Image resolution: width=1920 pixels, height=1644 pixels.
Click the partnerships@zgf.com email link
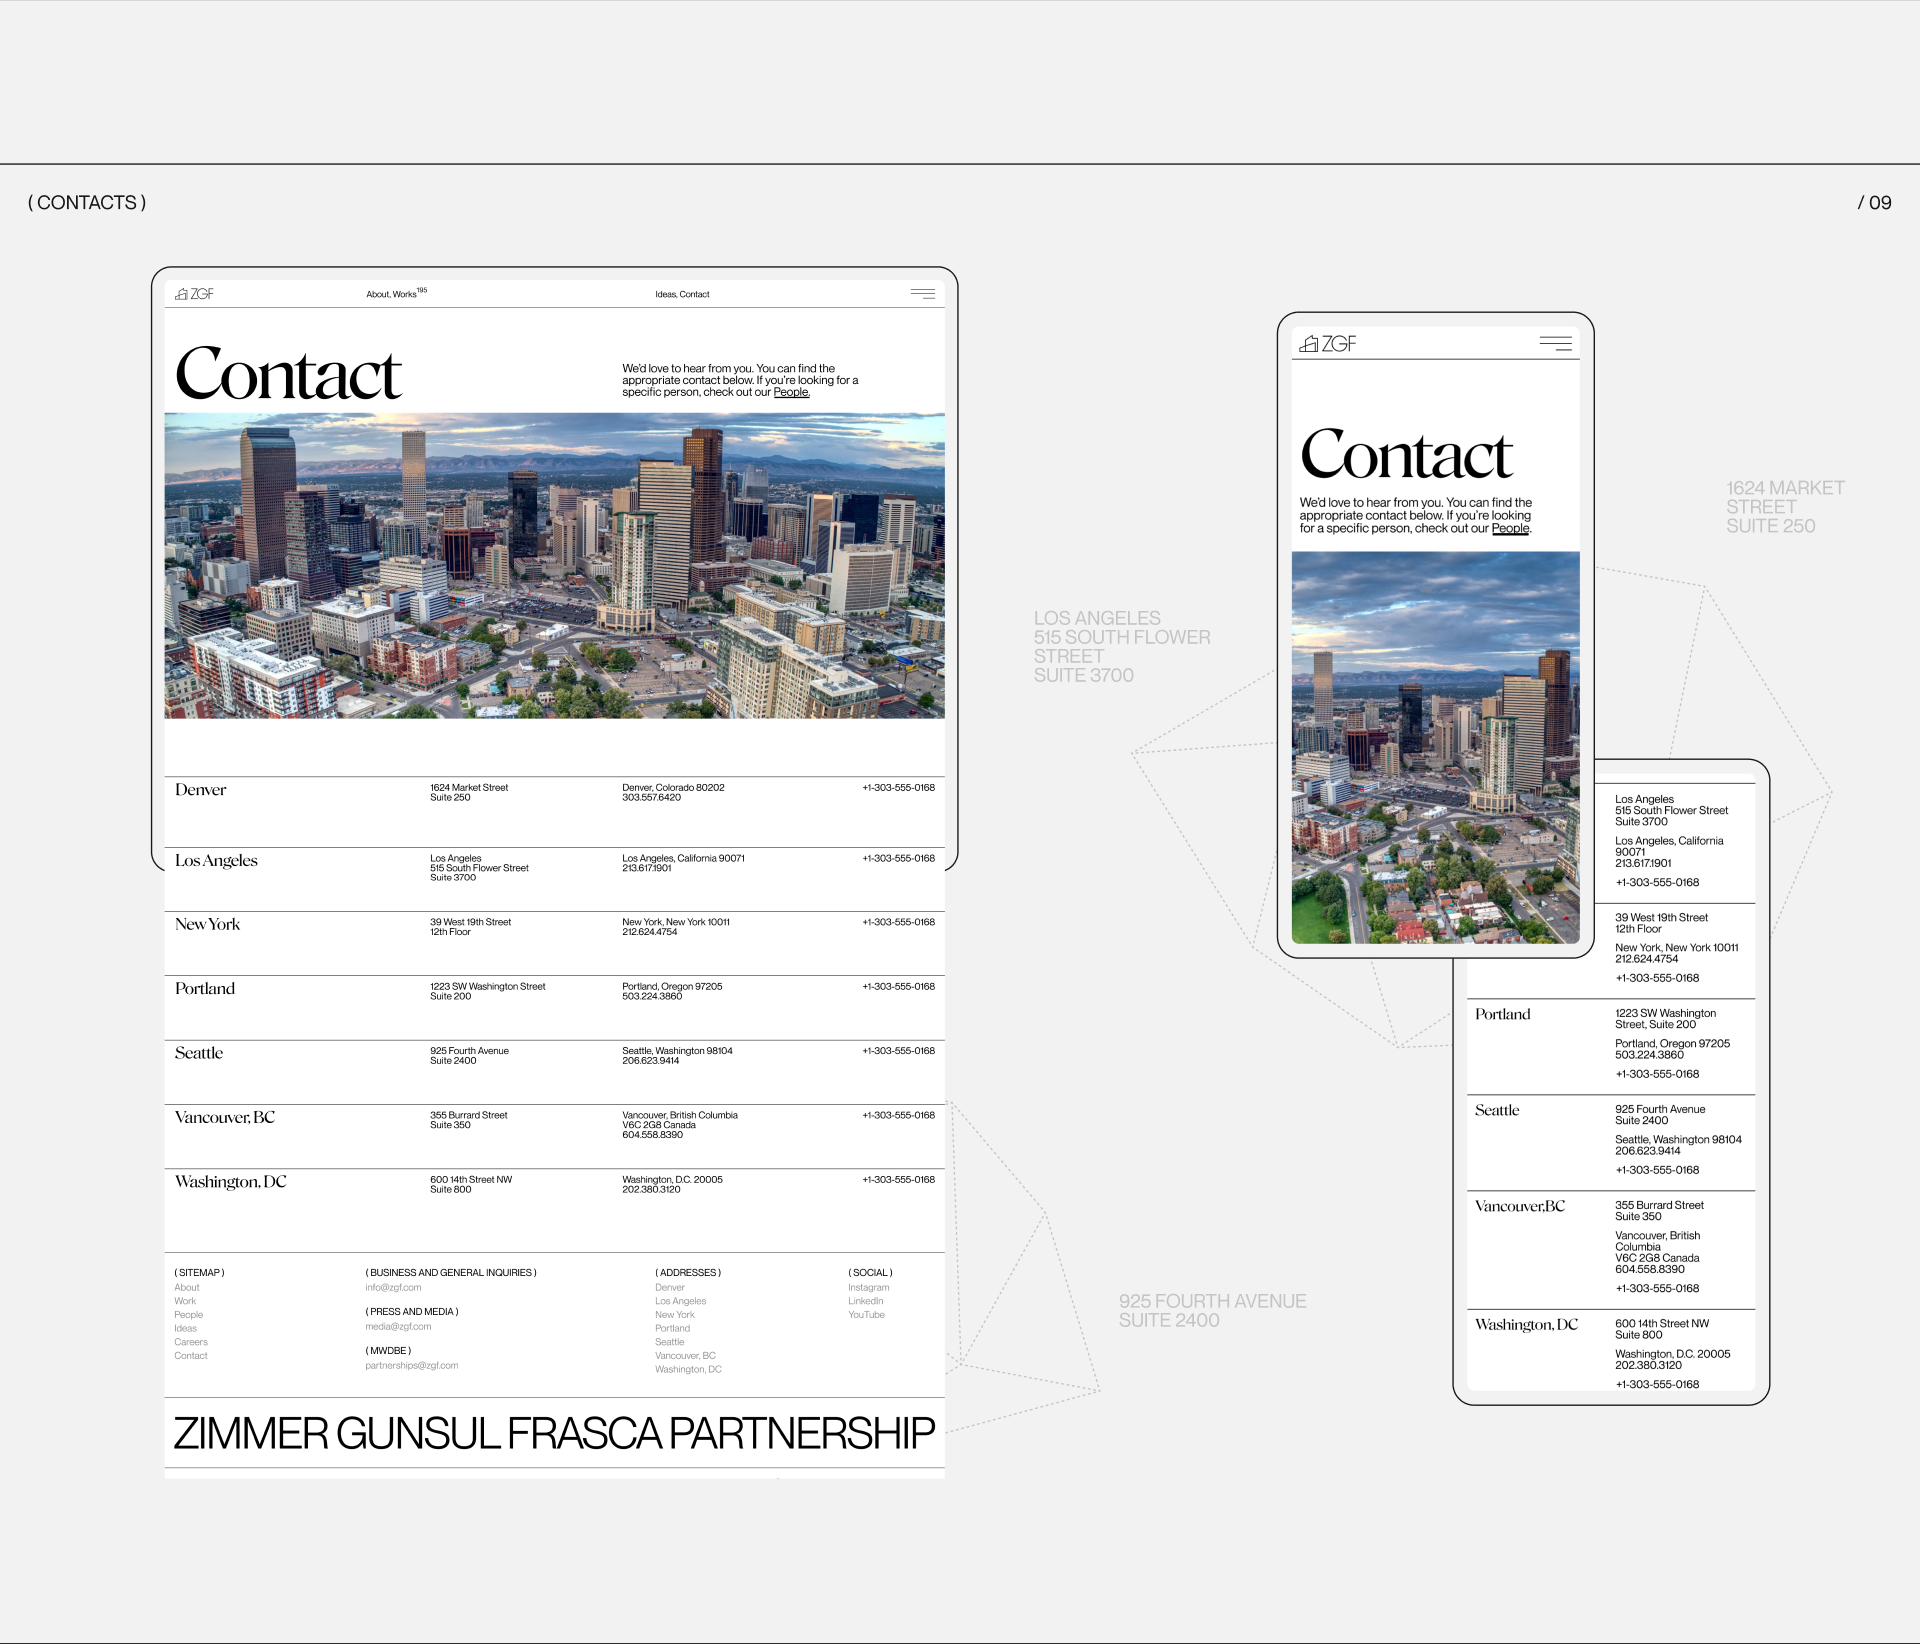tap(411, 1366)
